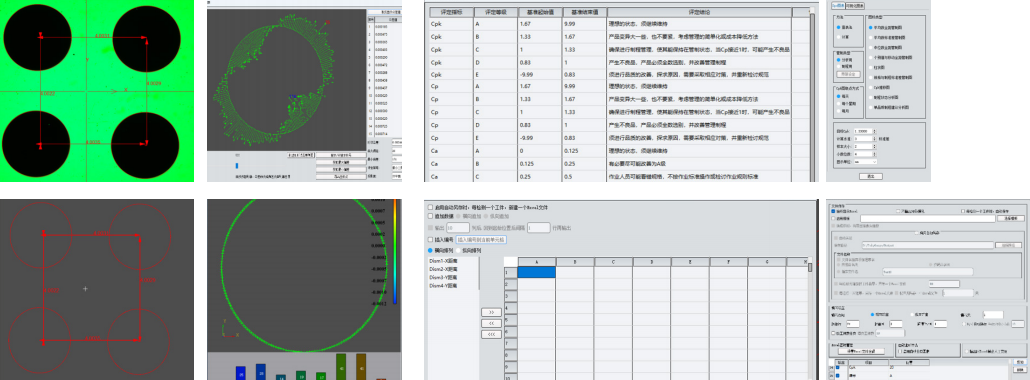Tick the 追加数据 checkbox
The width and height of the screenshot is (1030, 380).
[x=431, y=216]
